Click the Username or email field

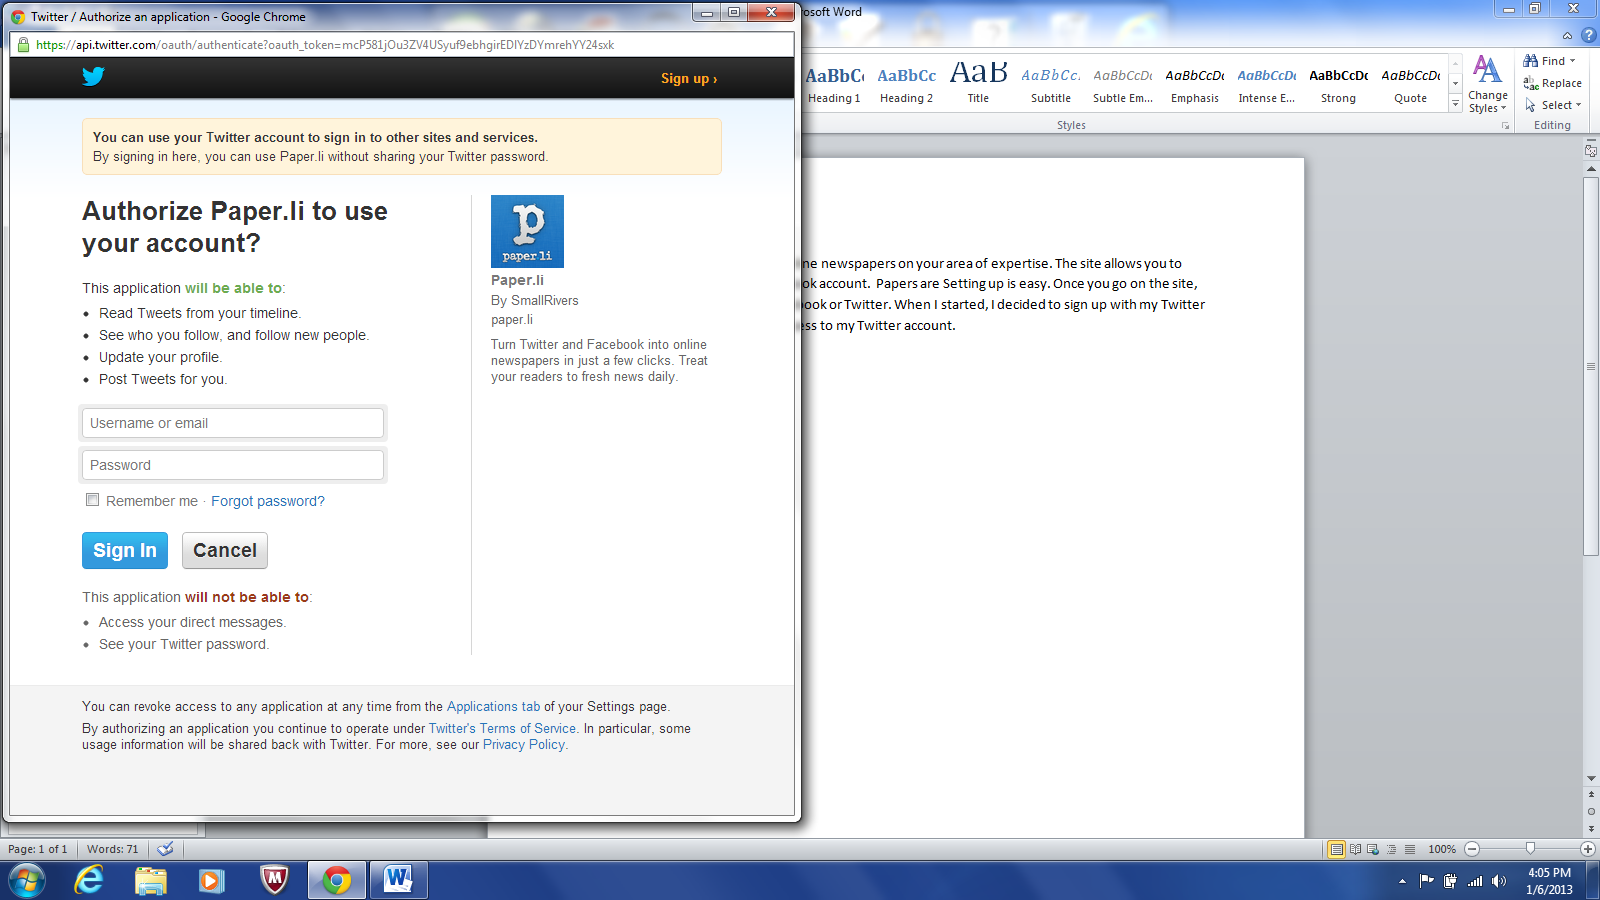[233, 423]
